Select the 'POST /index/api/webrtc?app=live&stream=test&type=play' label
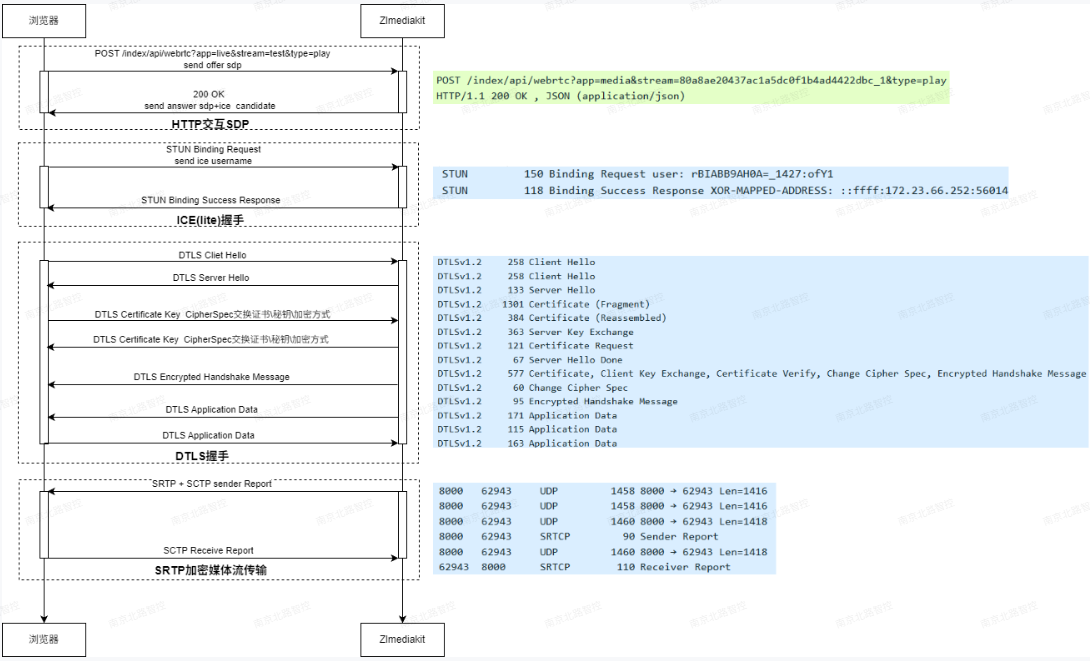 (213, 54)
